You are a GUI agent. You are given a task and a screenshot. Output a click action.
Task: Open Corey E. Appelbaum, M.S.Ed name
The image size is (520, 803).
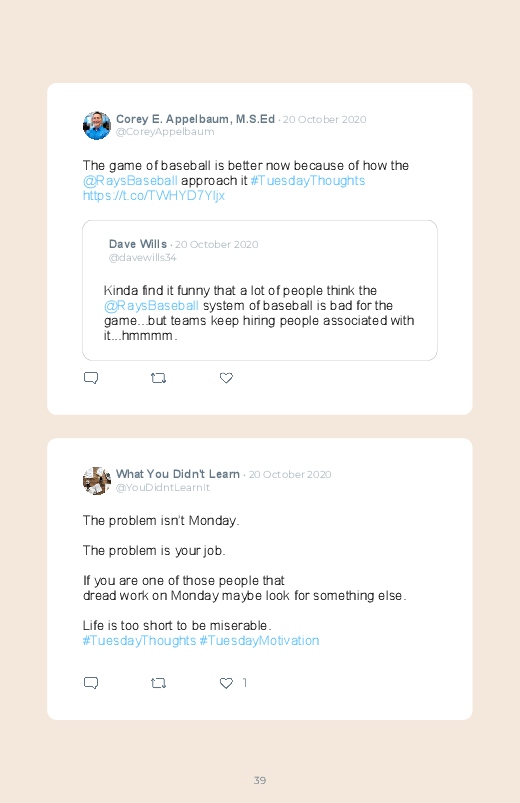coord(195,119)
